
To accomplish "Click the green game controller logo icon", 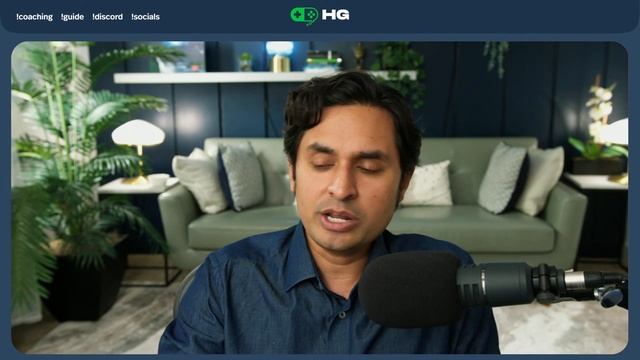I will [304, 16].
